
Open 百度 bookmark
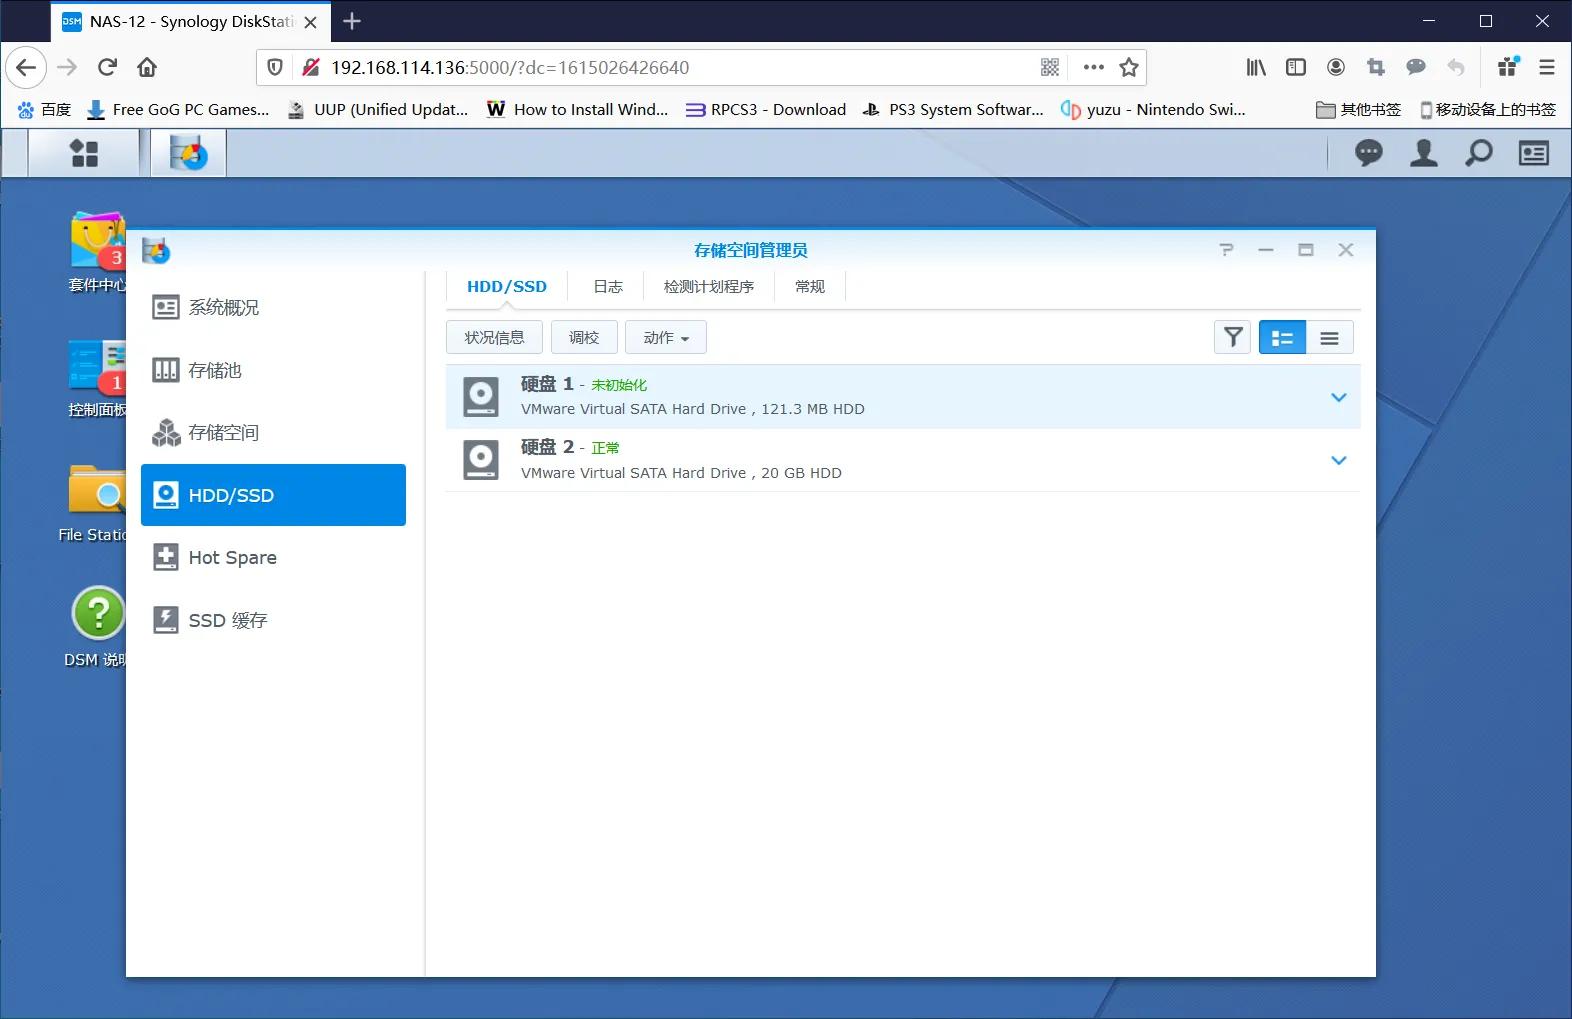45,109
